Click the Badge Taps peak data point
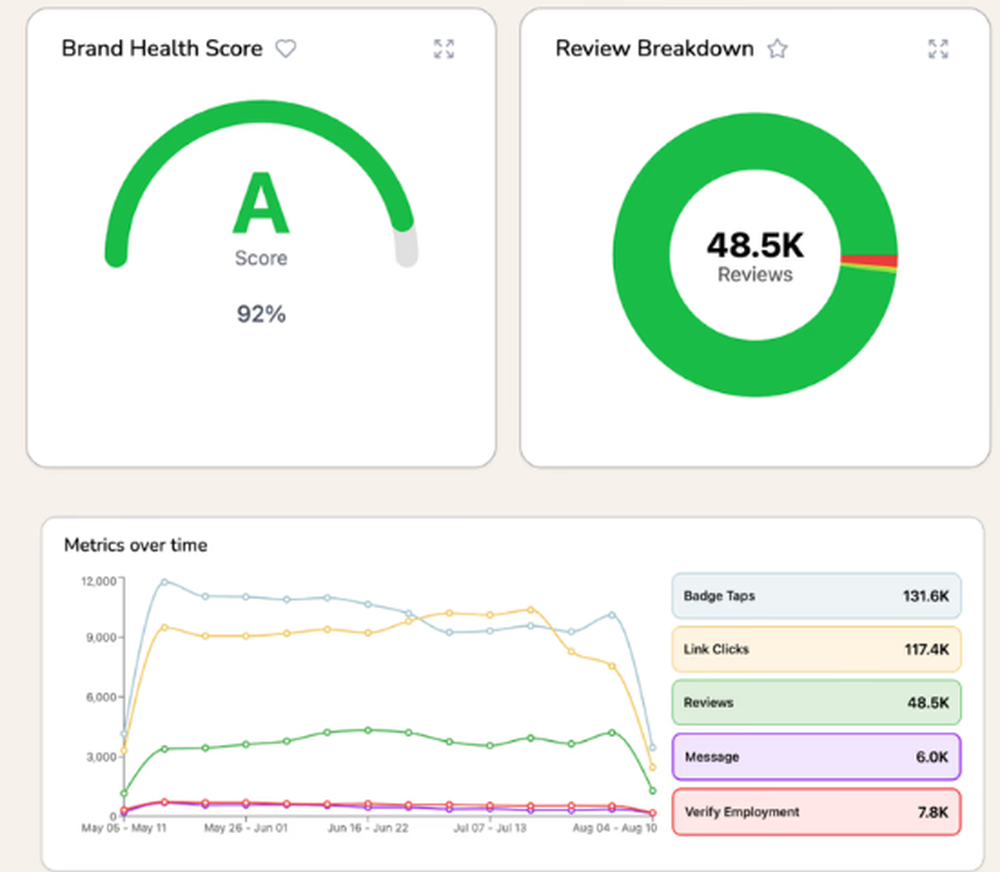Viewport: 1000px width, 872px height. coord(164,581)
